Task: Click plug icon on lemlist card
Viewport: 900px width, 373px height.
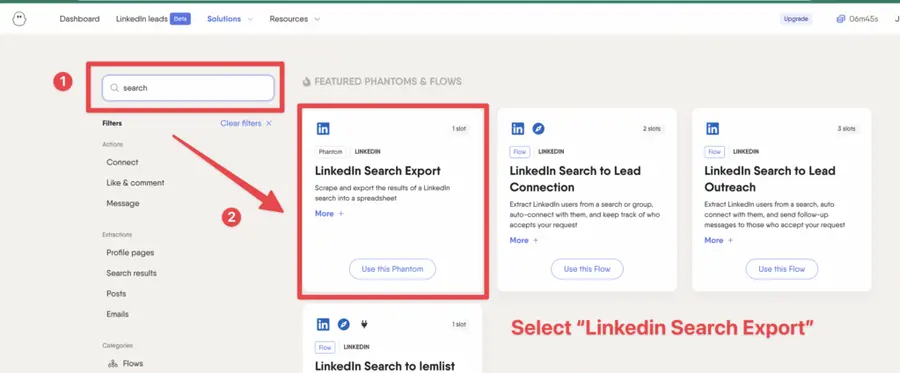Action: coord(364,324)
